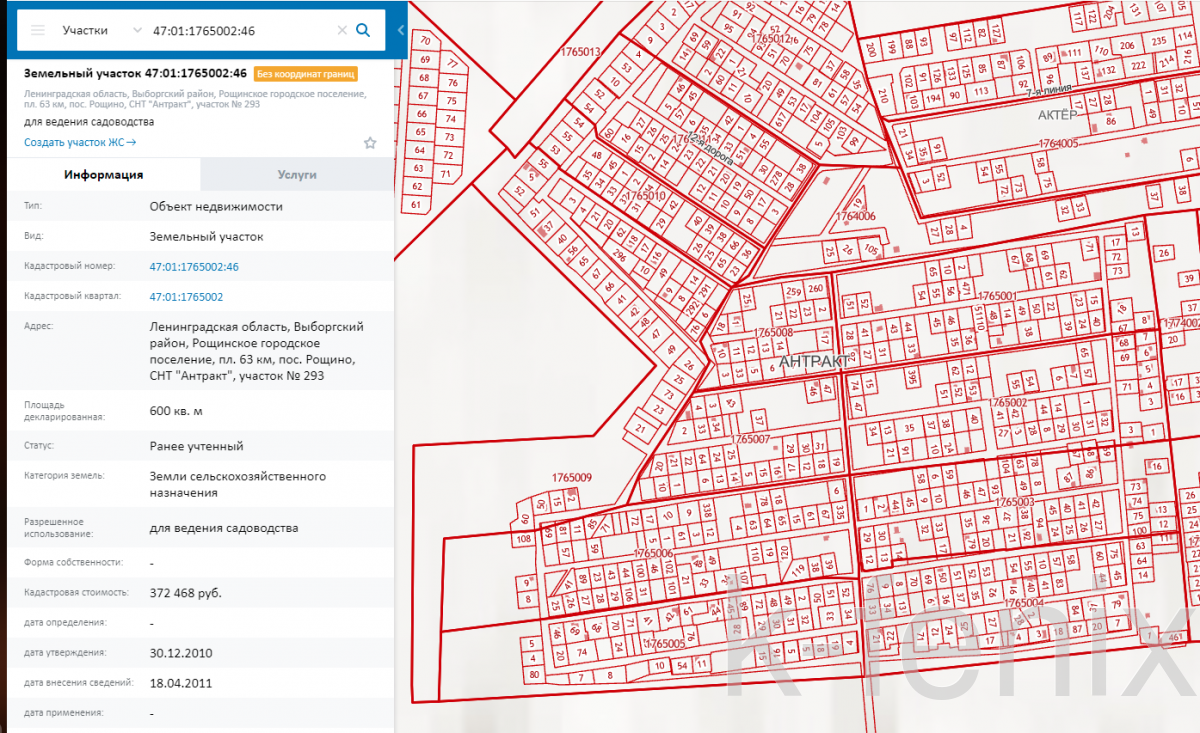The image size is (1200, 733).
Task: Click quarter label 1765008 on the map
Action: [774, 332]
